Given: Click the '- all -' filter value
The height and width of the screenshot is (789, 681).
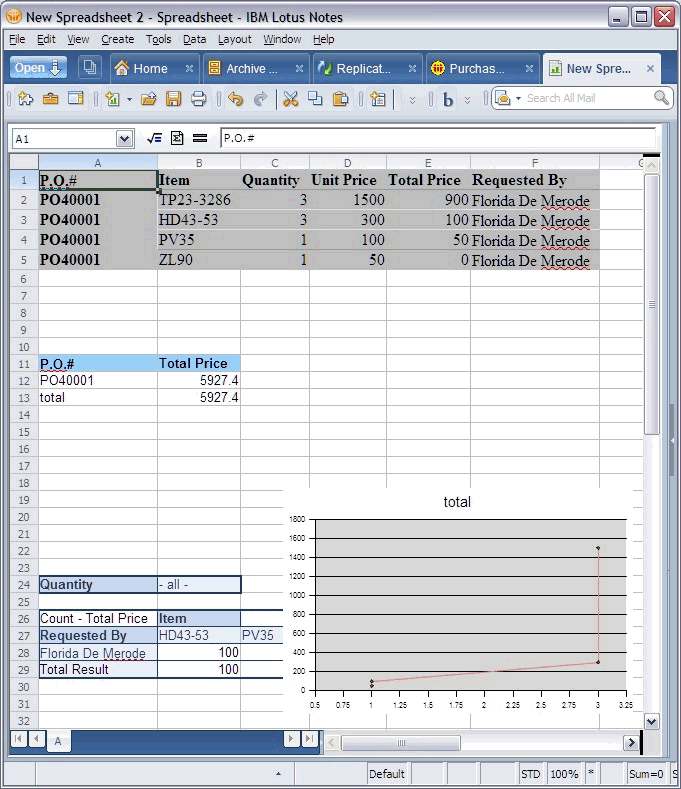Looking at the screenshot, I should tap(199, 585).
